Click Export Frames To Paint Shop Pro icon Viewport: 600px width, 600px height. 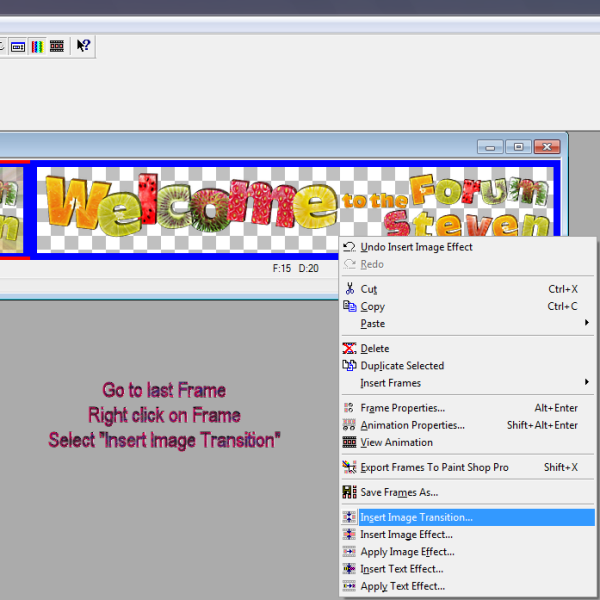pyautogui.click(x=349, y=467)
